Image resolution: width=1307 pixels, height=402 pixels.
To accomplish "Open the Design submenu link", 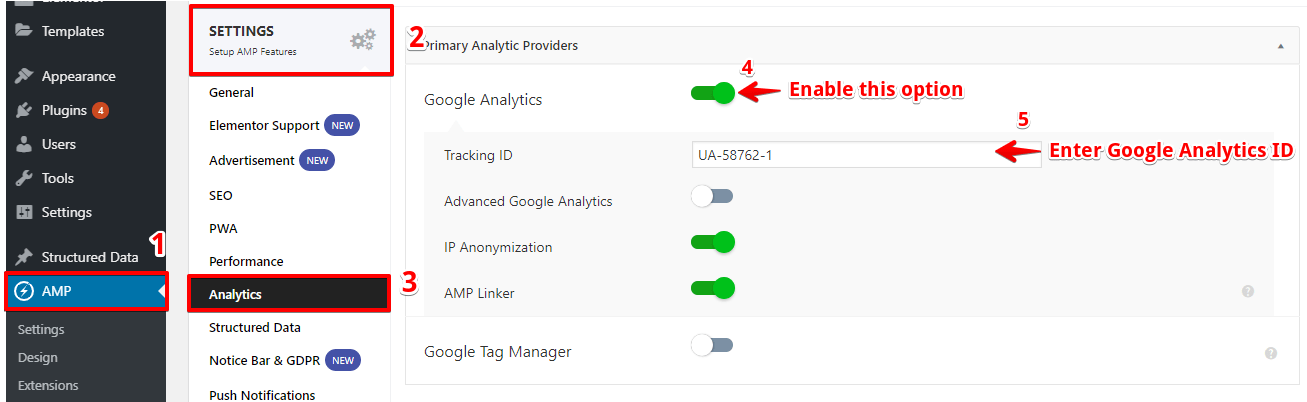I will pos(38,357).
